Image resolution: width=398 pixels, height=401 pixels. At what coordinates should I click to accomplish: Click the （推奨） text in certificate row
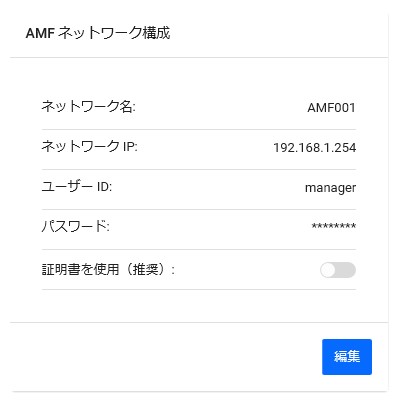(147, 269)
